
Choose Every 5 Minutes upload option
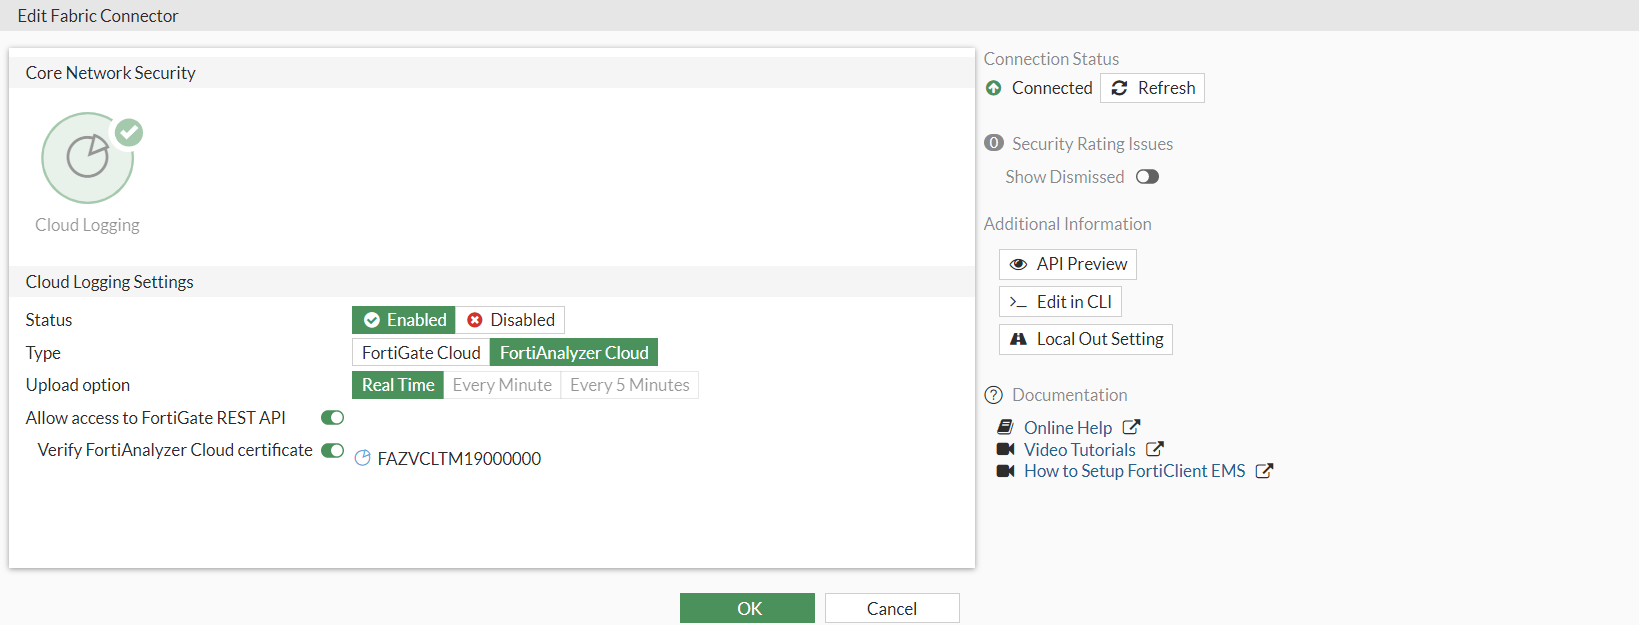(x=630, y=385)
